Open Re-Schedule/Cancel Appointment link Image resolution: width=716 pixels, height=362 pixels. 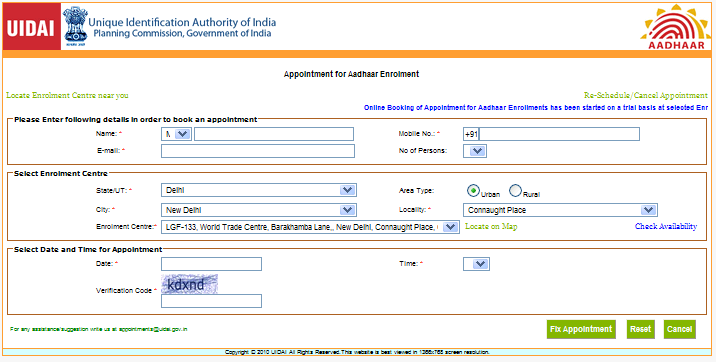pos(646,95)
